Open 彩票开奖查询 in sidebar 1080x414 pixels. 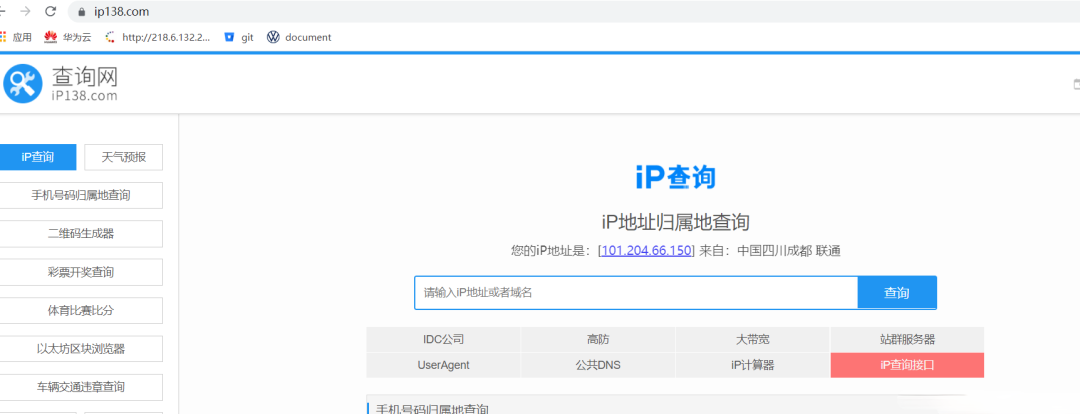pyautogui.click(x=81, y=272)
